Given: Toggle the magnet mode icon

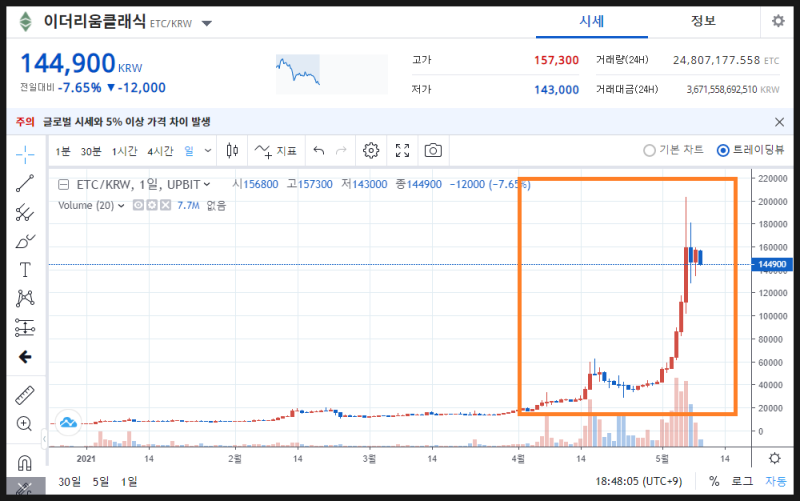Looking at the screenshot, I should (24, 463).
